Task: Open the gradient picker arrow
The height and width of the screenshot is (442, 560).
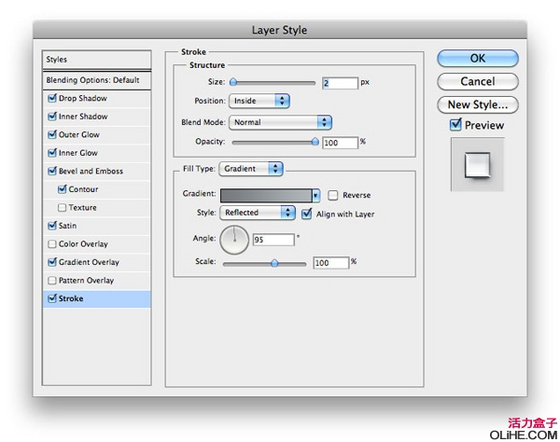Action: coord(316,195)
